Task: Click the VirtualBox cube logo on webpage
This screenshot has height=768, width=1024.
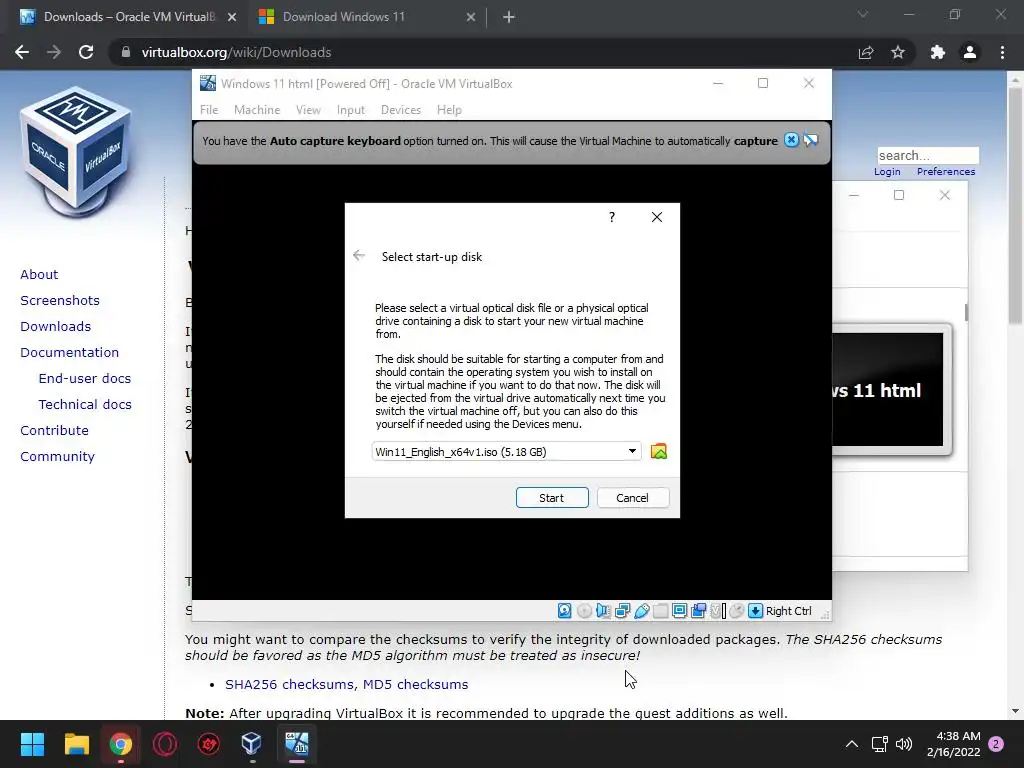Action: [x=76, y=152]
